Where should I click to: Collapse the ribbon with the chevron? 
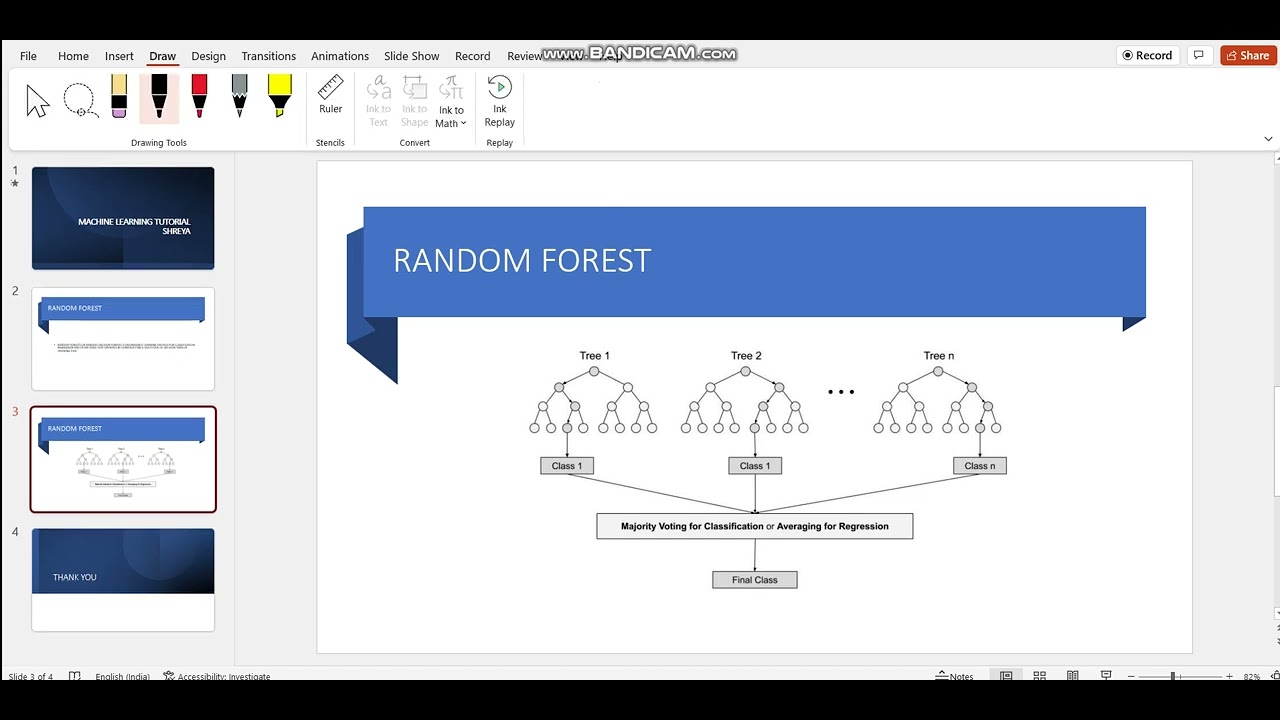tap(1268, 139)
